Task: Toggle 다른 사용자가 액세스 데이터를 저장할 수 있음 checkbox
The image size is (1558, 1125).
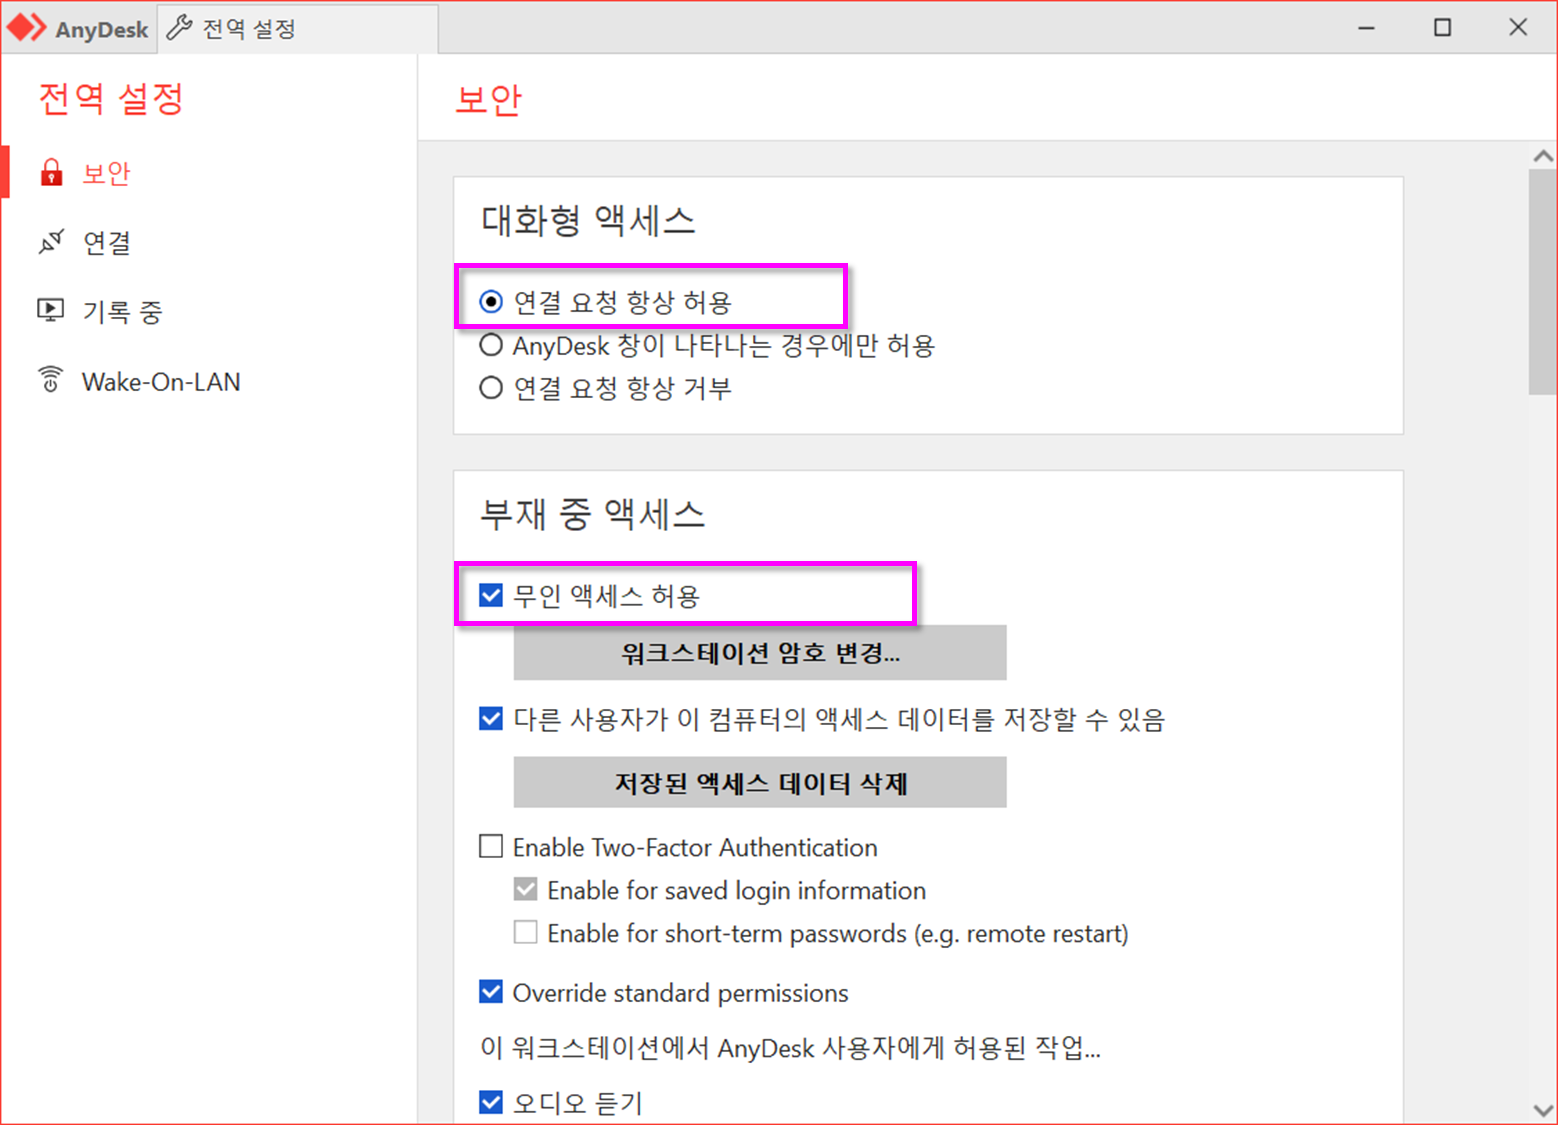Action: pyautogui.click(x=491, y=719)
